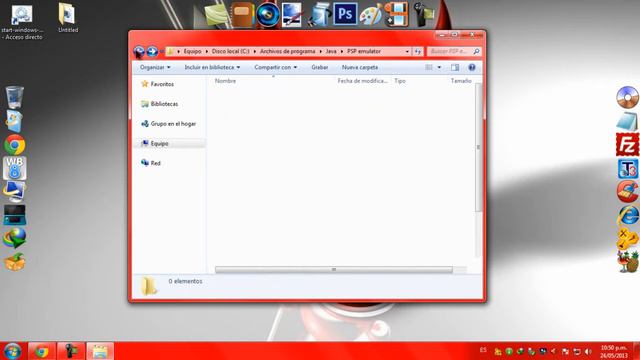Click the taskbar File Explorer button

(100, 351)
